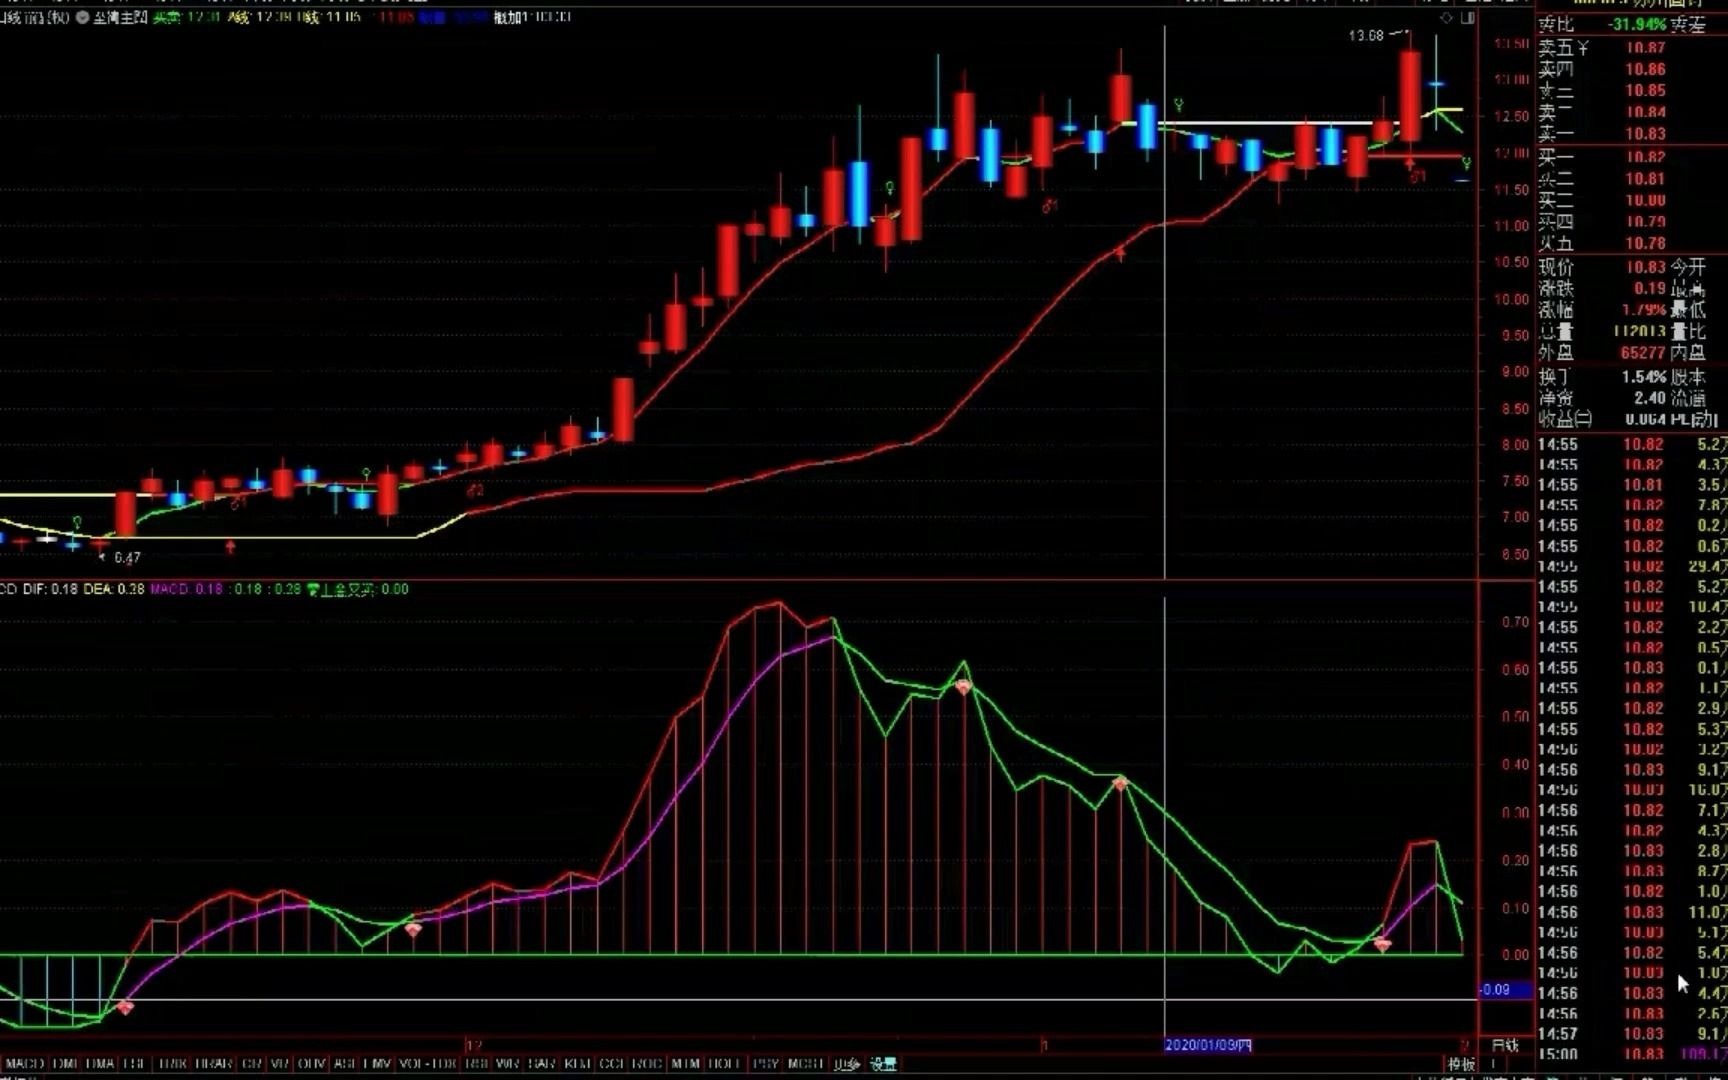The width and height of the screenshot is (1728, 1080).
Task: Click the pink golden-cross marker near MACD peak
Action: (963, 687)
